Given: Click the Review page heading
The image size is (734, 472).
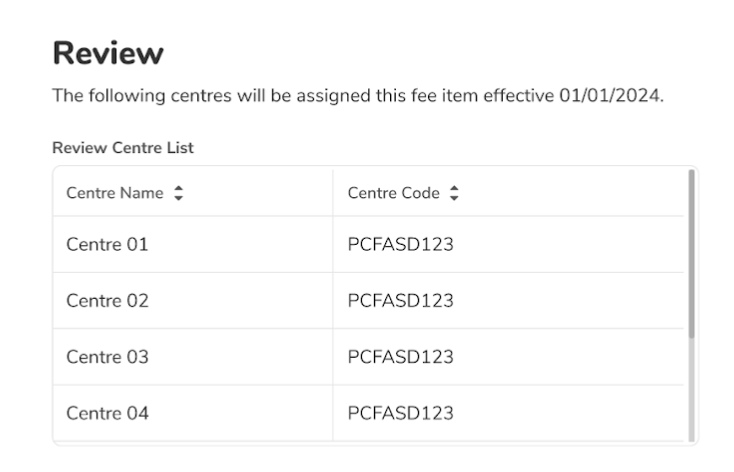Looking at the screenshot, I should [x=108, y=53].
